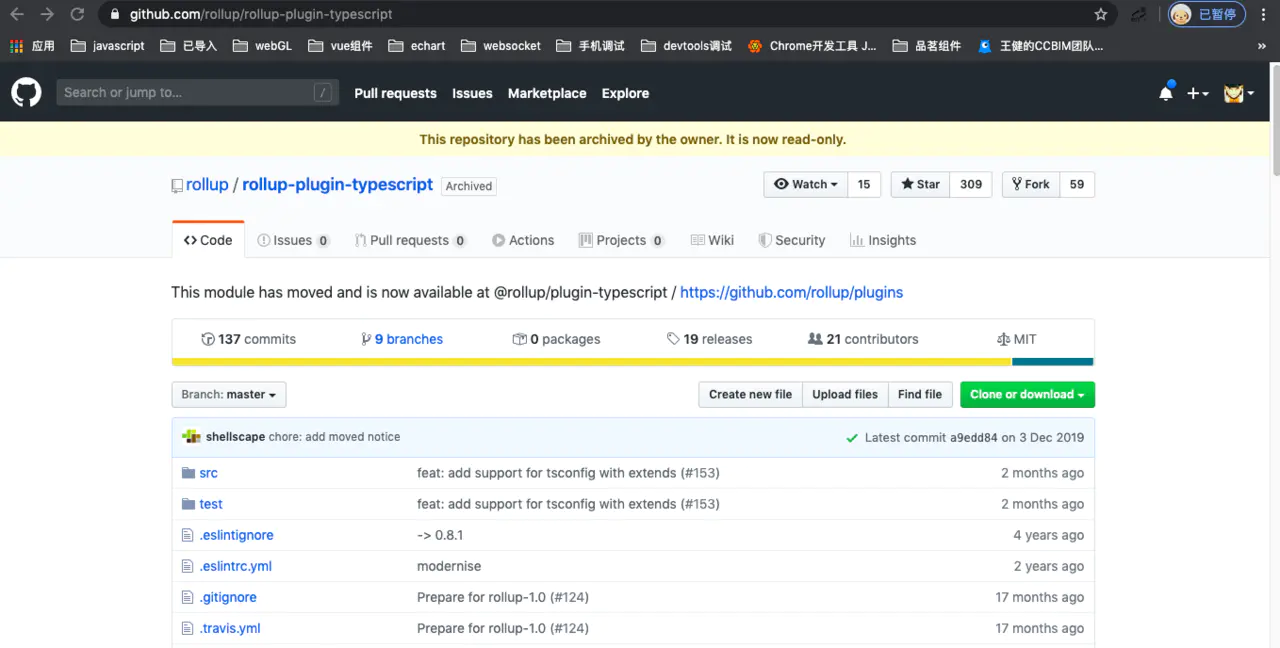
Task: Open Explore in the GitHub header
Action: (x=625, y=93)
